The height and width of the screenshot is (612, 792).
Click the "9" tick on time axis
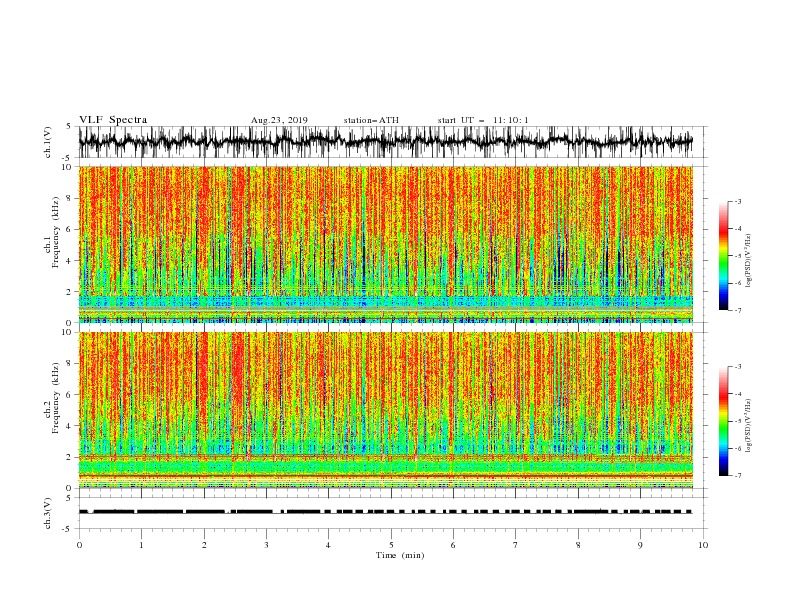(640, 545)
